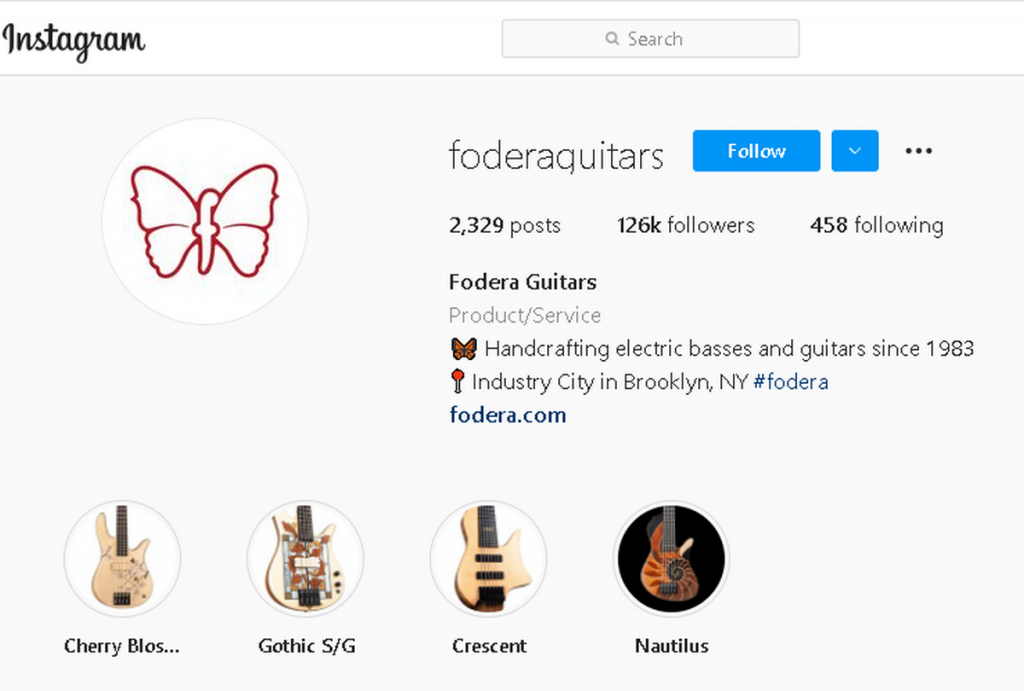
Task: Follow the foderaguitars account
Action: coord(756,151)
